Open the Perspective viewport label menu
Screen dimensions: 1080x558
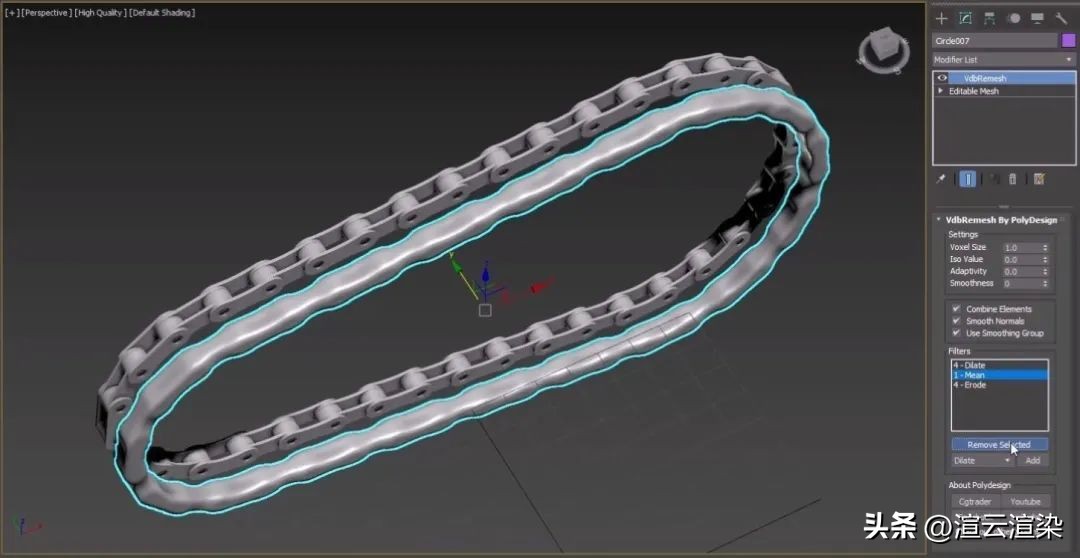[47, 12]
